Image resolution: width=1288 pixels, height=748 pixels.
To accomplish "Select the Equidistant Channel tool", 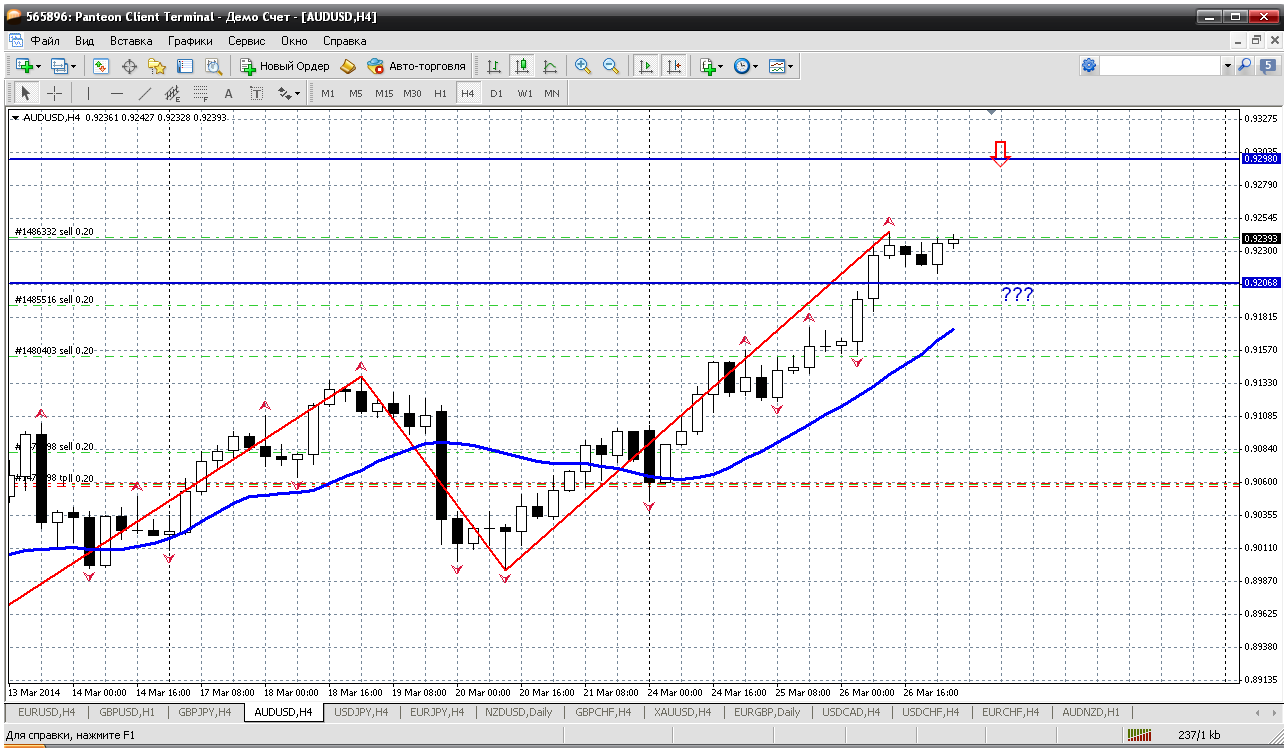I will tap(173, 93).
